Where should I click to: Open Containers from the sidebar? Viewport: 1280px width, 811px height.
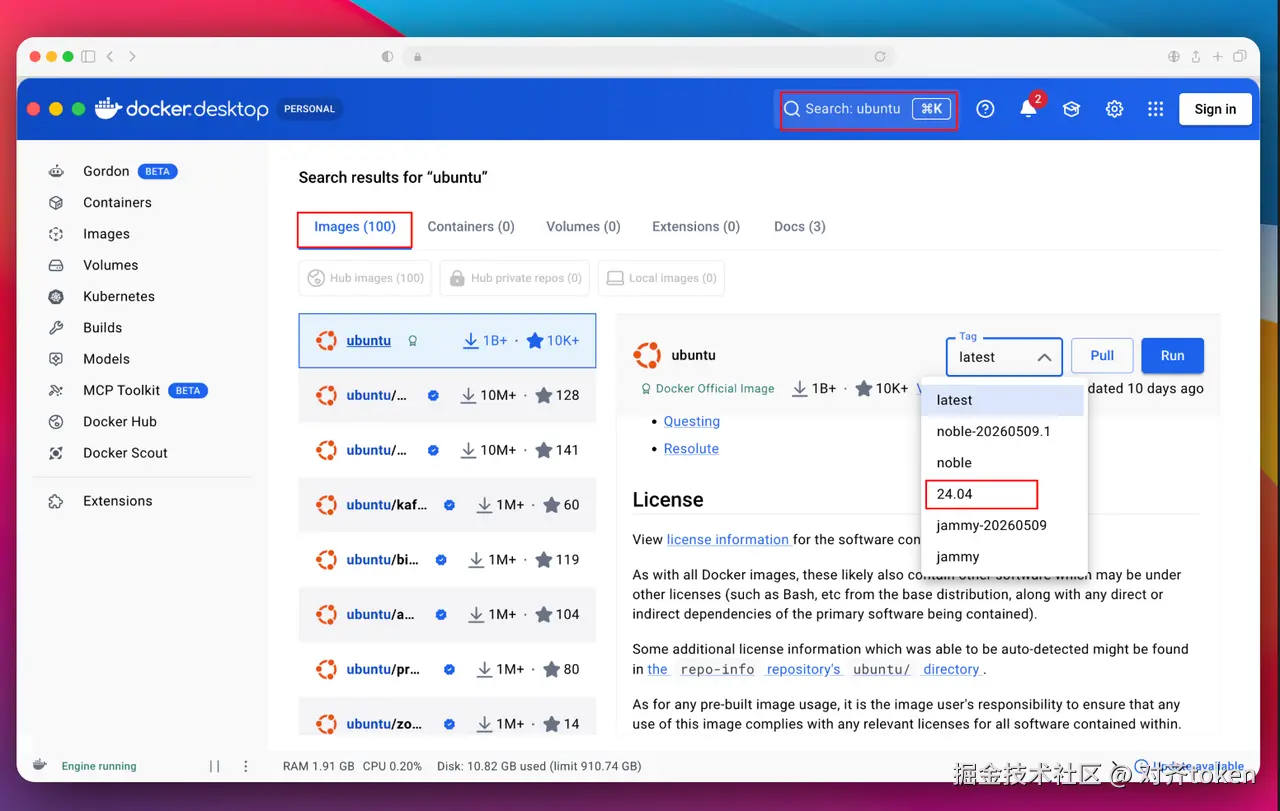coord(117,202)
